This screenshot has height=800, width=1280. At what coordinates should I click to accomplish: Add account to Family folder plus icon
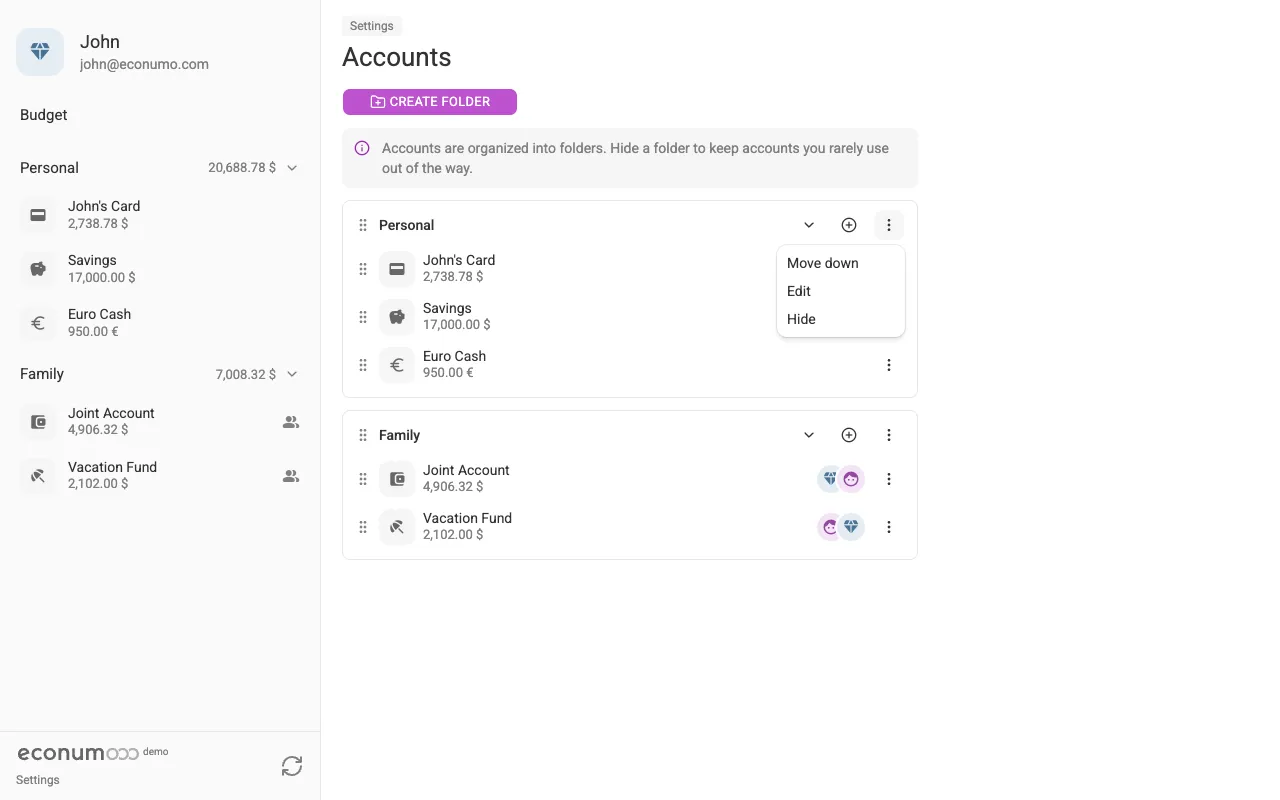coord(849,435)
